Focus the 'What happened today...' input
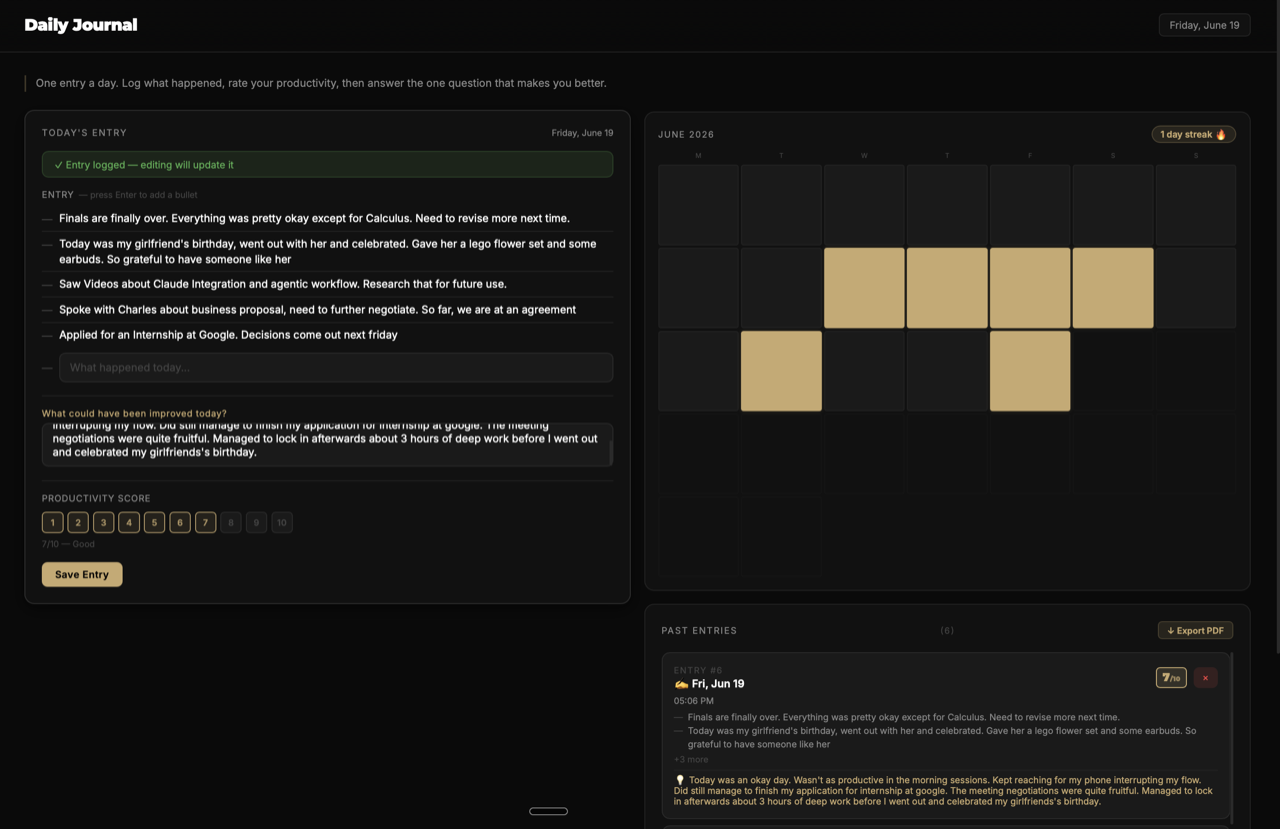 click(x=336, y=367)
